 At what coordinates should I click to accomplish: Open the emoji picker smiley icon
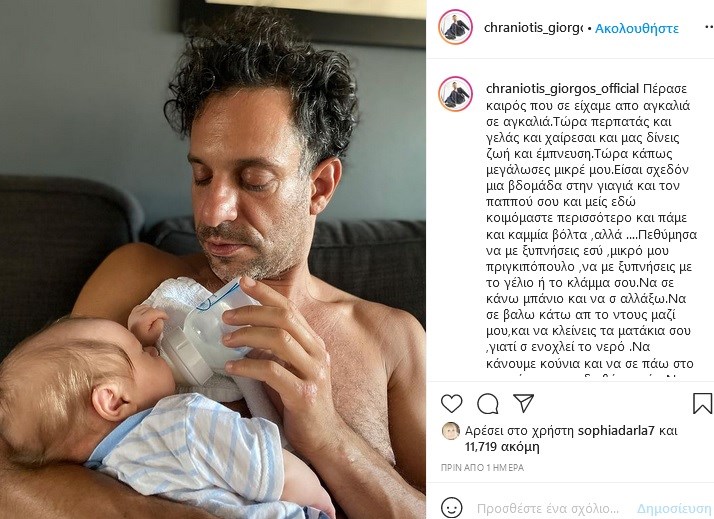[x=451, y=508]
